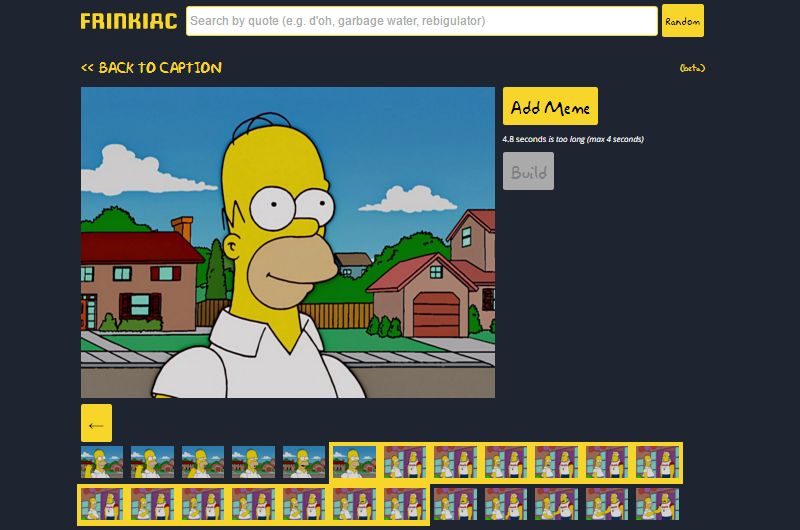Select the tenth thumbnail in the top row
The height and width of the screenshot is (530, 800).
click(557, 462)
